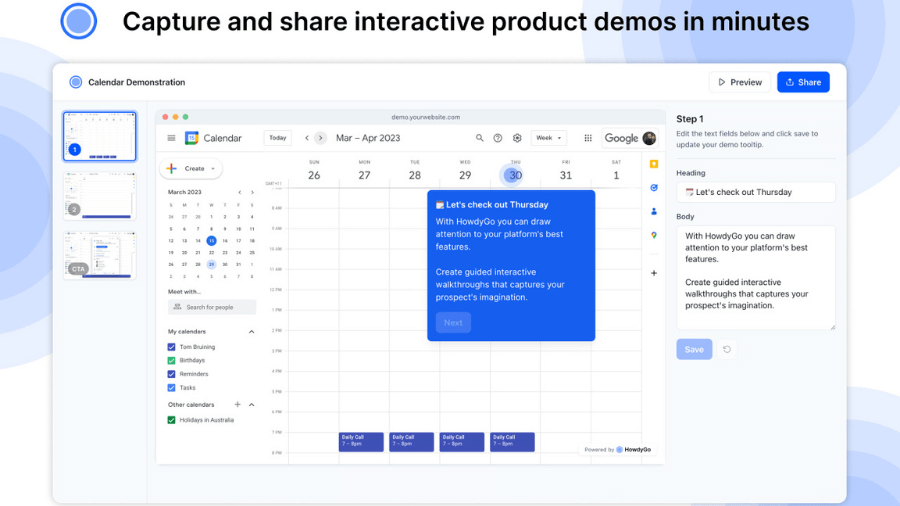The width and height of the screenshot is (900, 506).
Task: Select Tuesday 28 column header
Action: click(415, 172)
